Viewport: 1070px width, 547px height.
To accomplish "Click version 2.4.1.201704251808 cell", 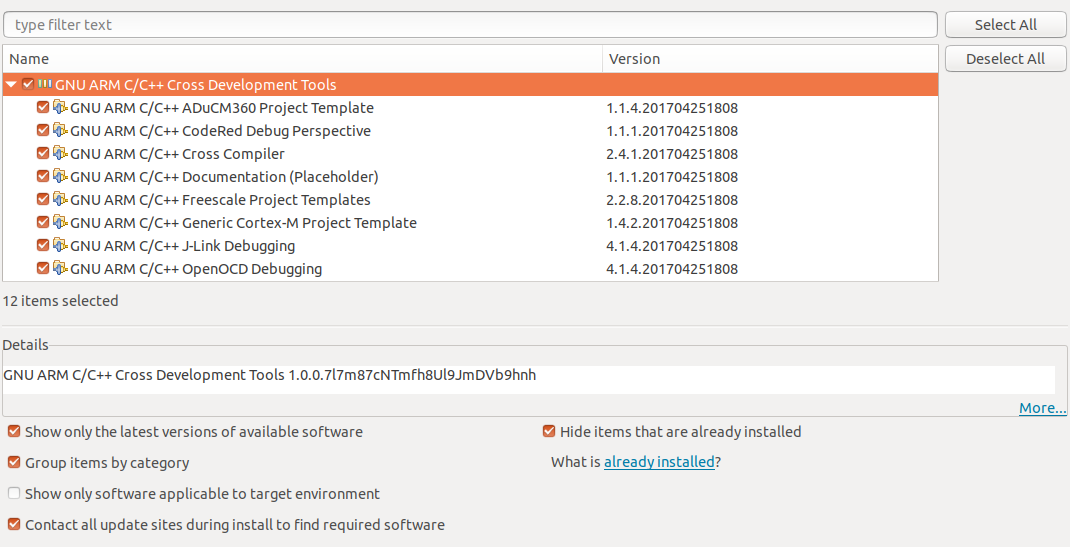I will (672, 154).
